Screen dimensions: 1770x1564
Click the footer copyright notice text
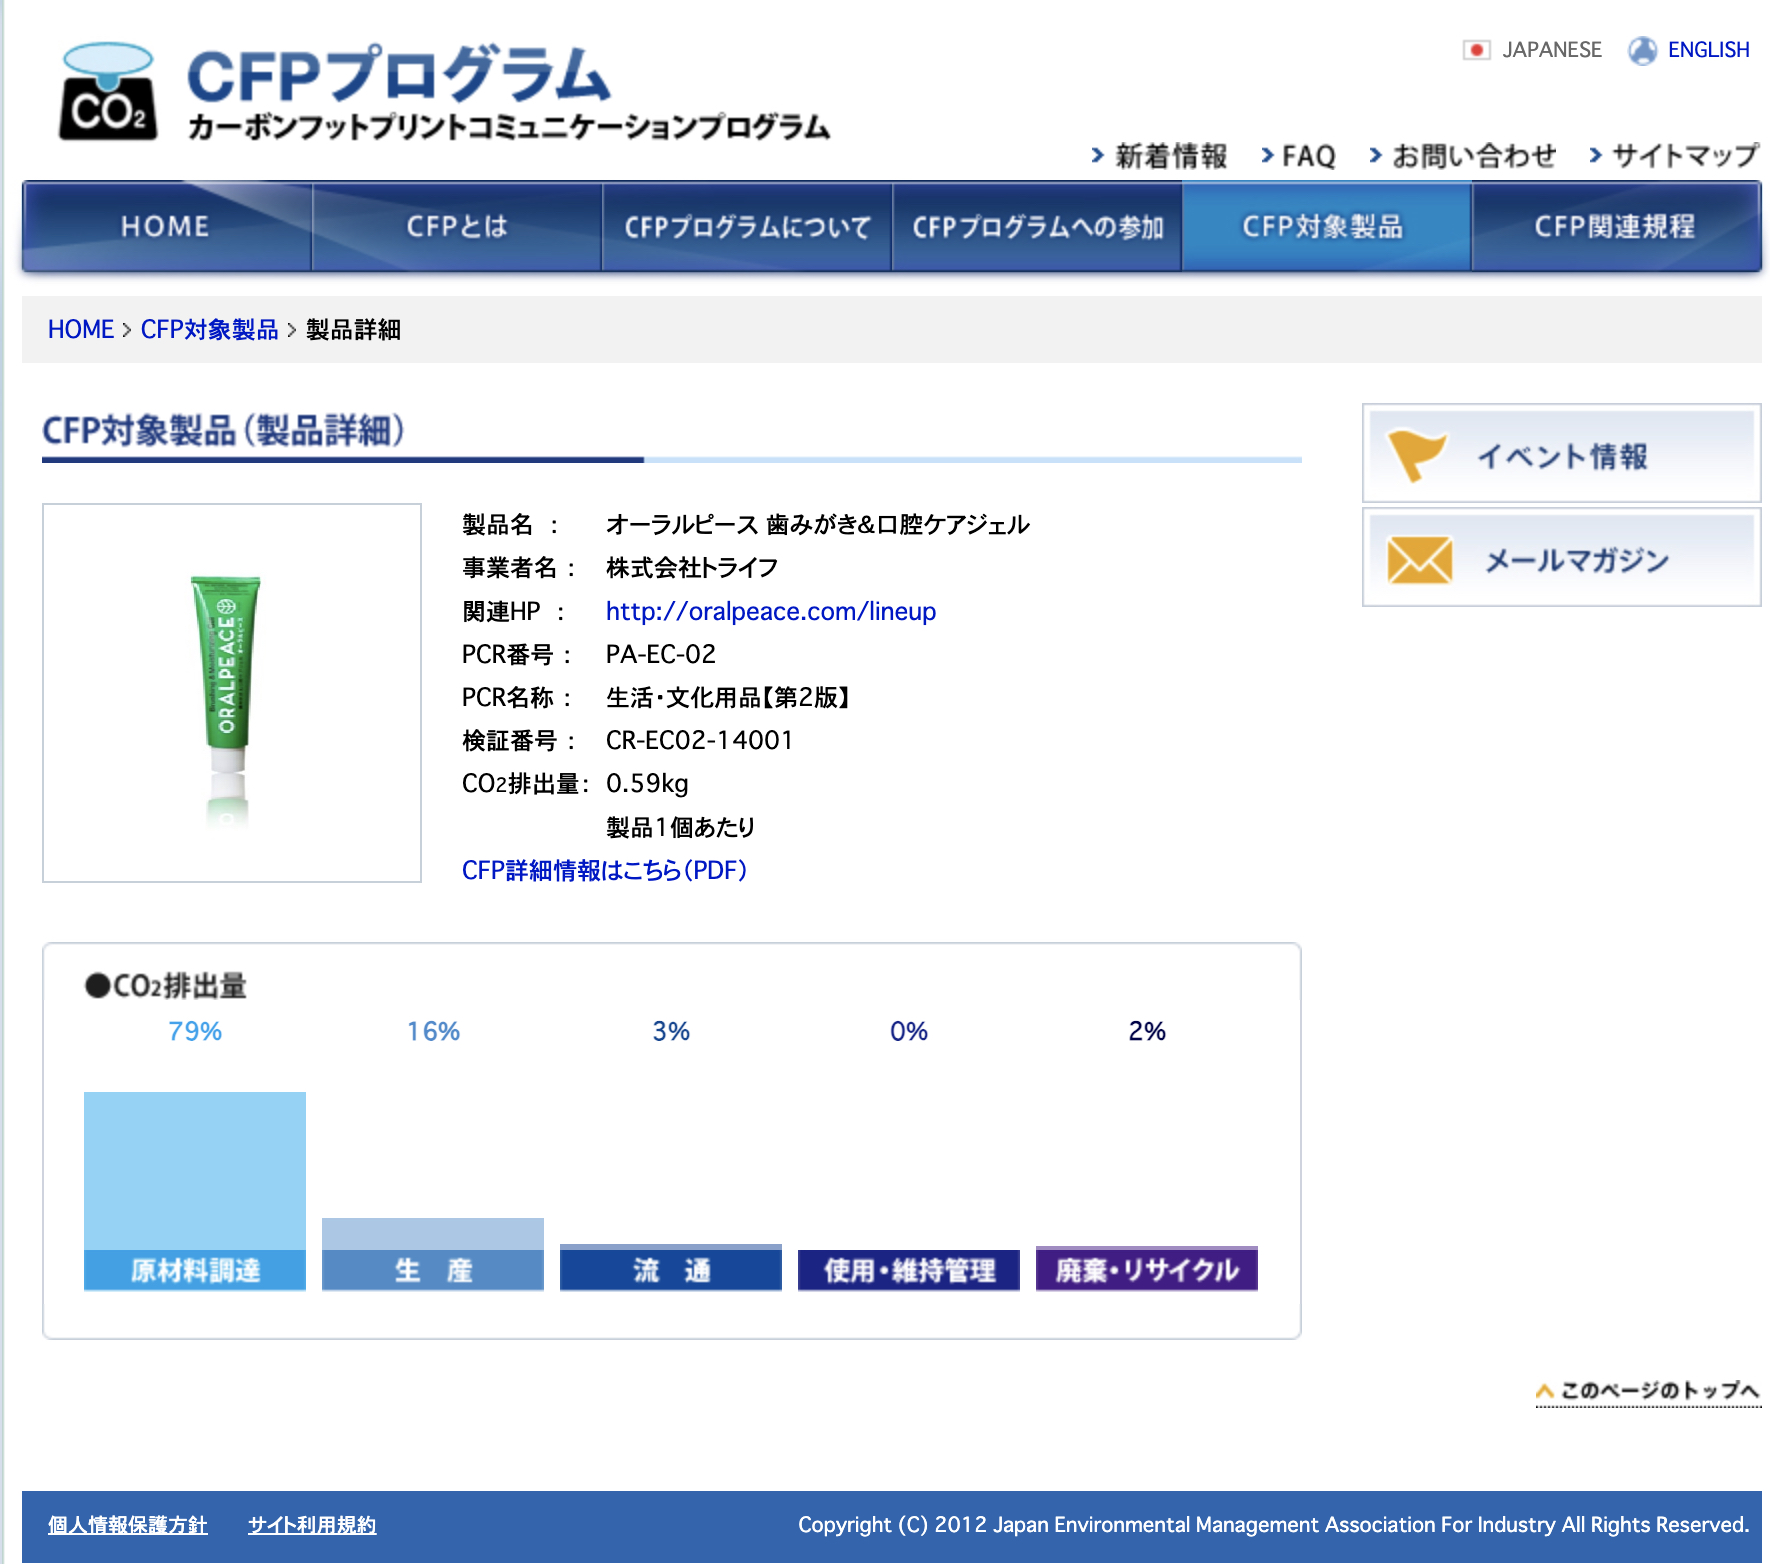pos(1273,1525)
